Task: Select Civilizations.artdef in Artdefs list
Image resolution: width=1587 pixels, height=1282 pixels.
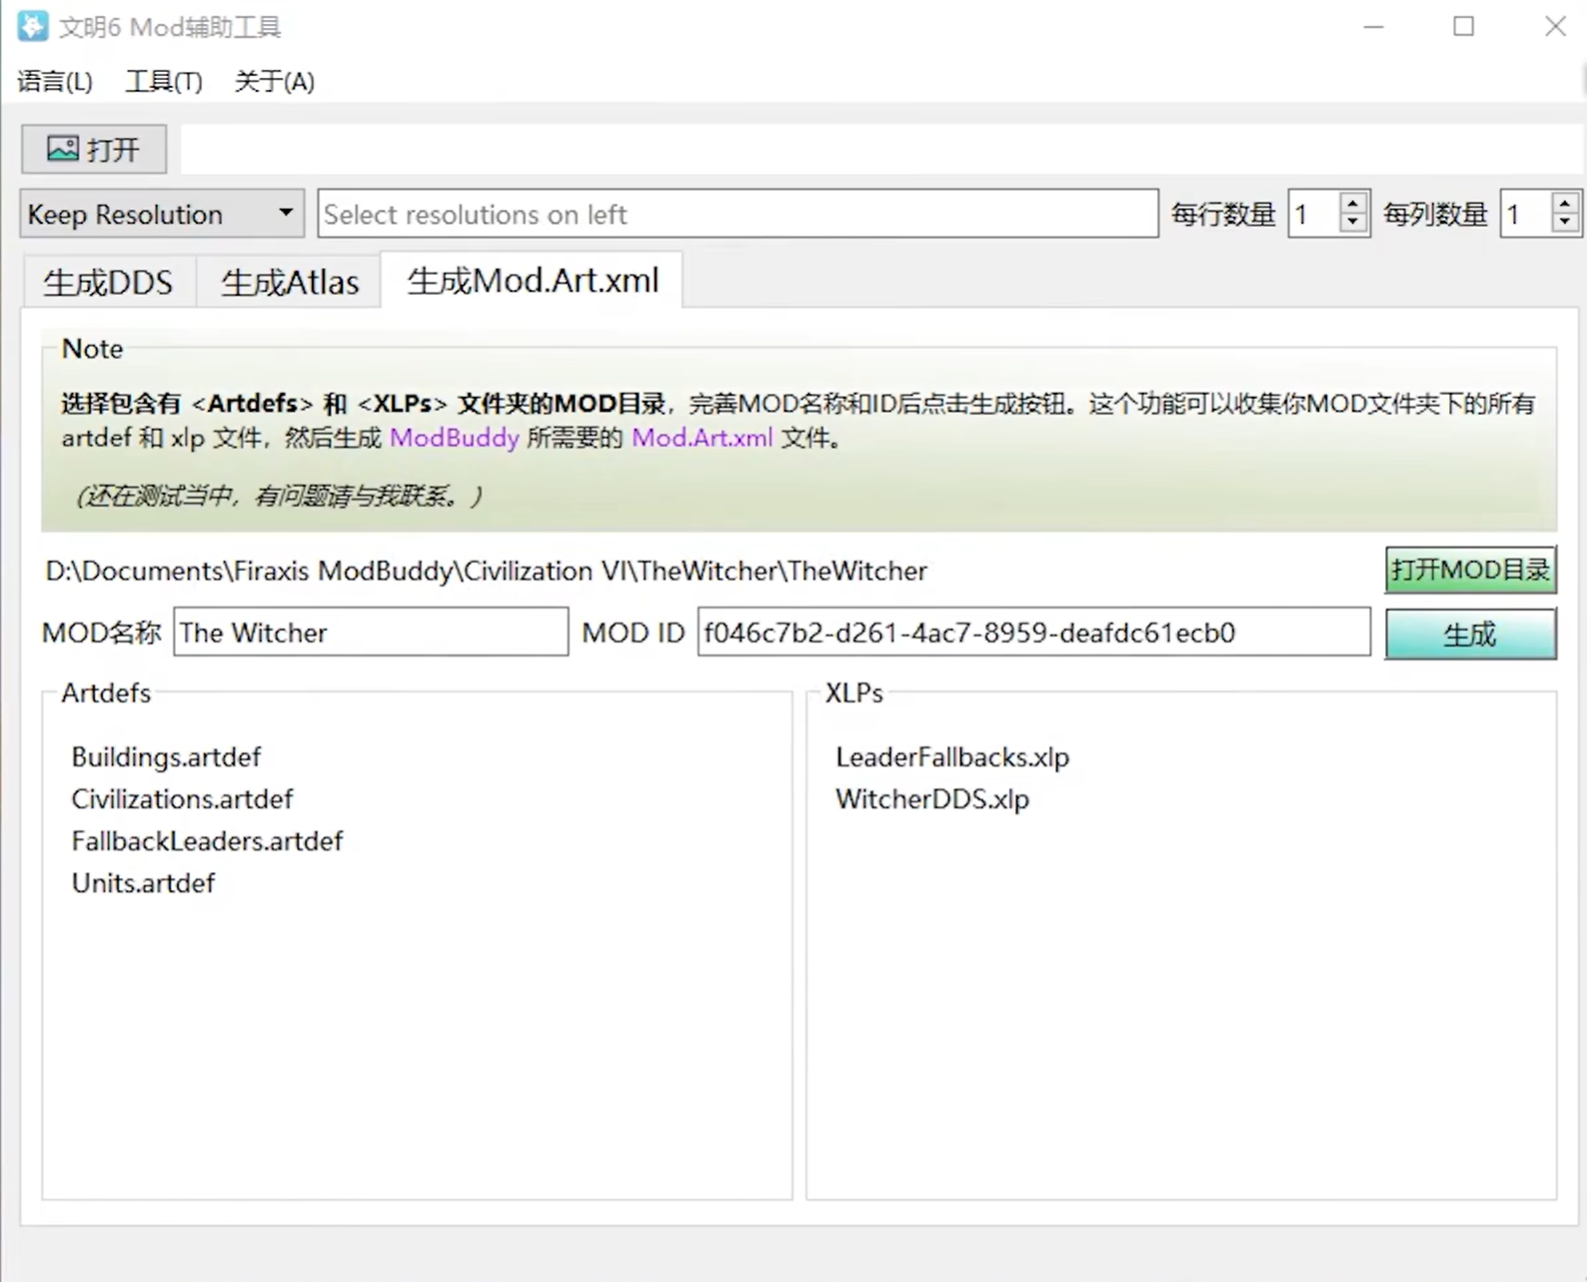Action: (182, 799)
